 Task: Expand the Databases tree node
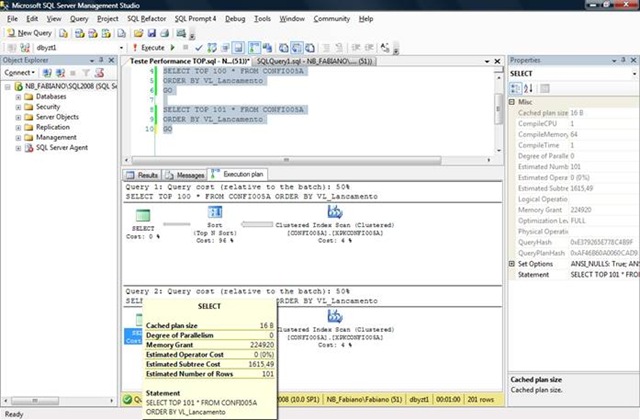[x=17, y=97]
